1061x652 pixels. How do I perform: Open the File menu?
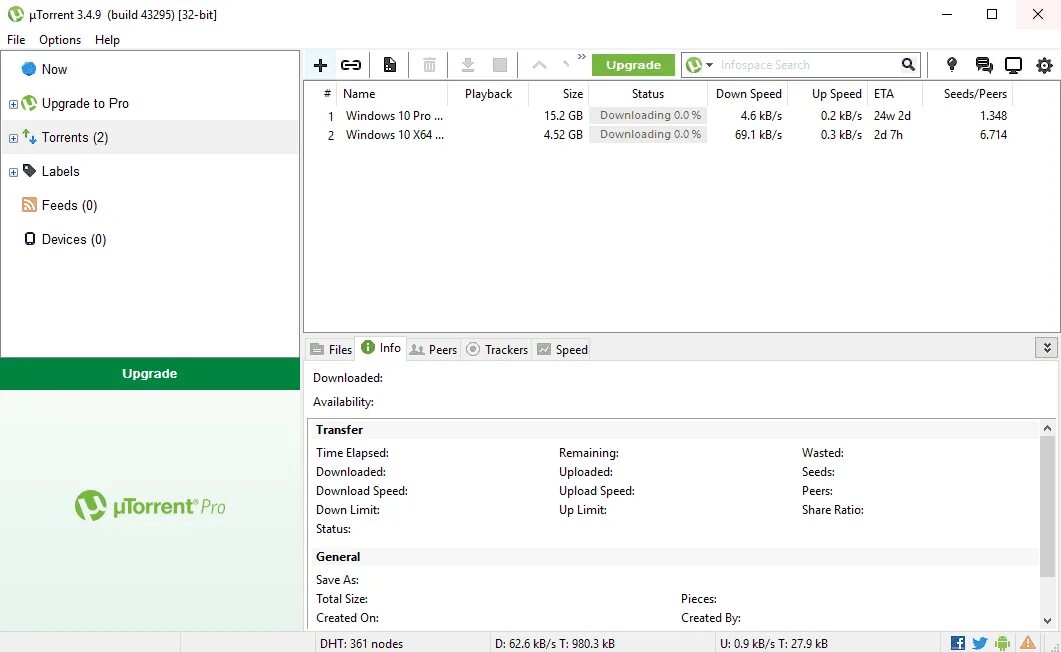point(16,40)
